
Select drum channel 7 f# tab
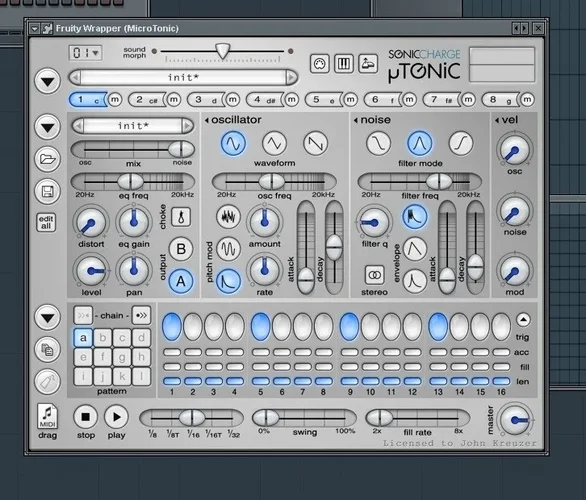click(x=441, y=100)
